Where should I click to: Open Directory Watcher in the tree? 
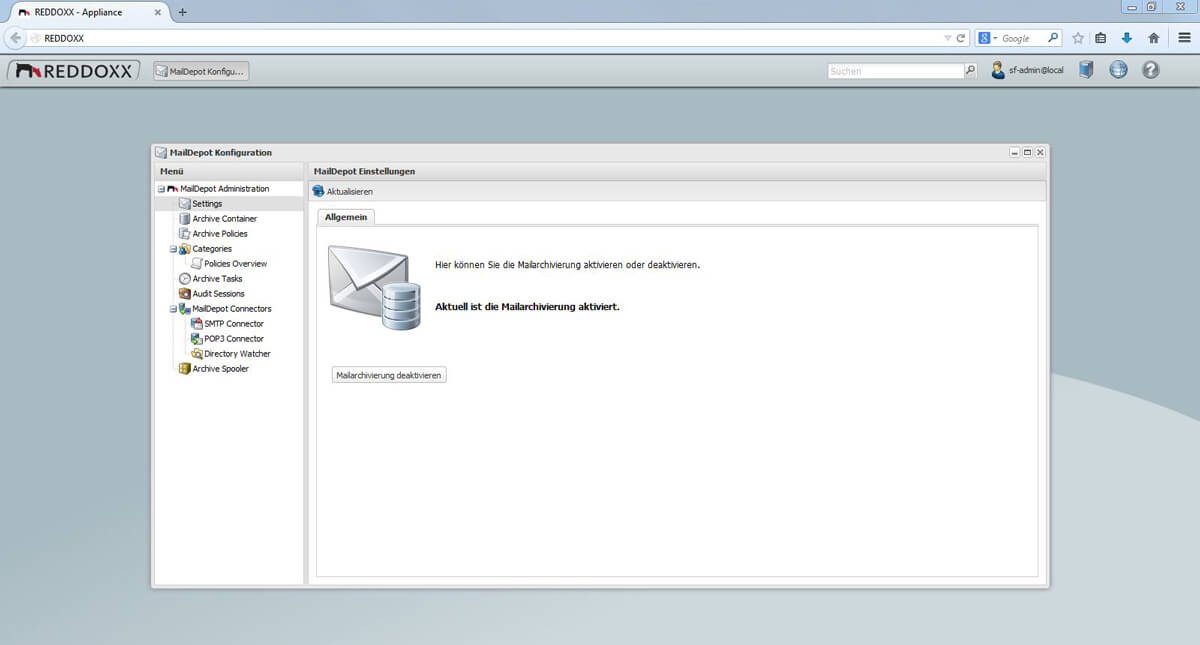(x=237, y=354)
